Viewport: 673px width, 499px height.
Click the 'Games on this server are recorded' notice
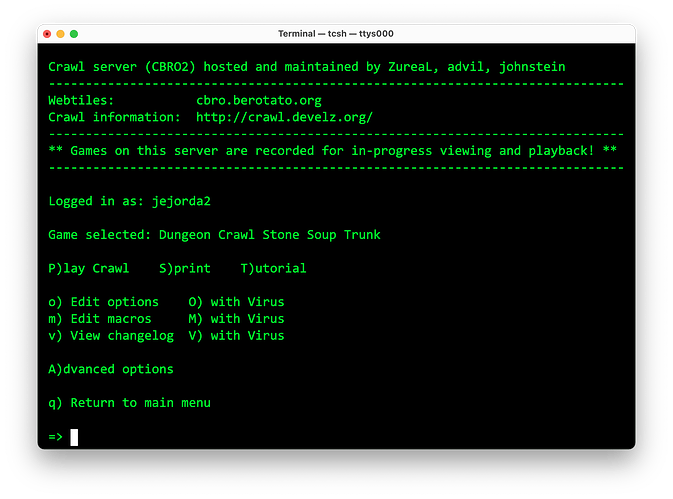pos(333,151)
